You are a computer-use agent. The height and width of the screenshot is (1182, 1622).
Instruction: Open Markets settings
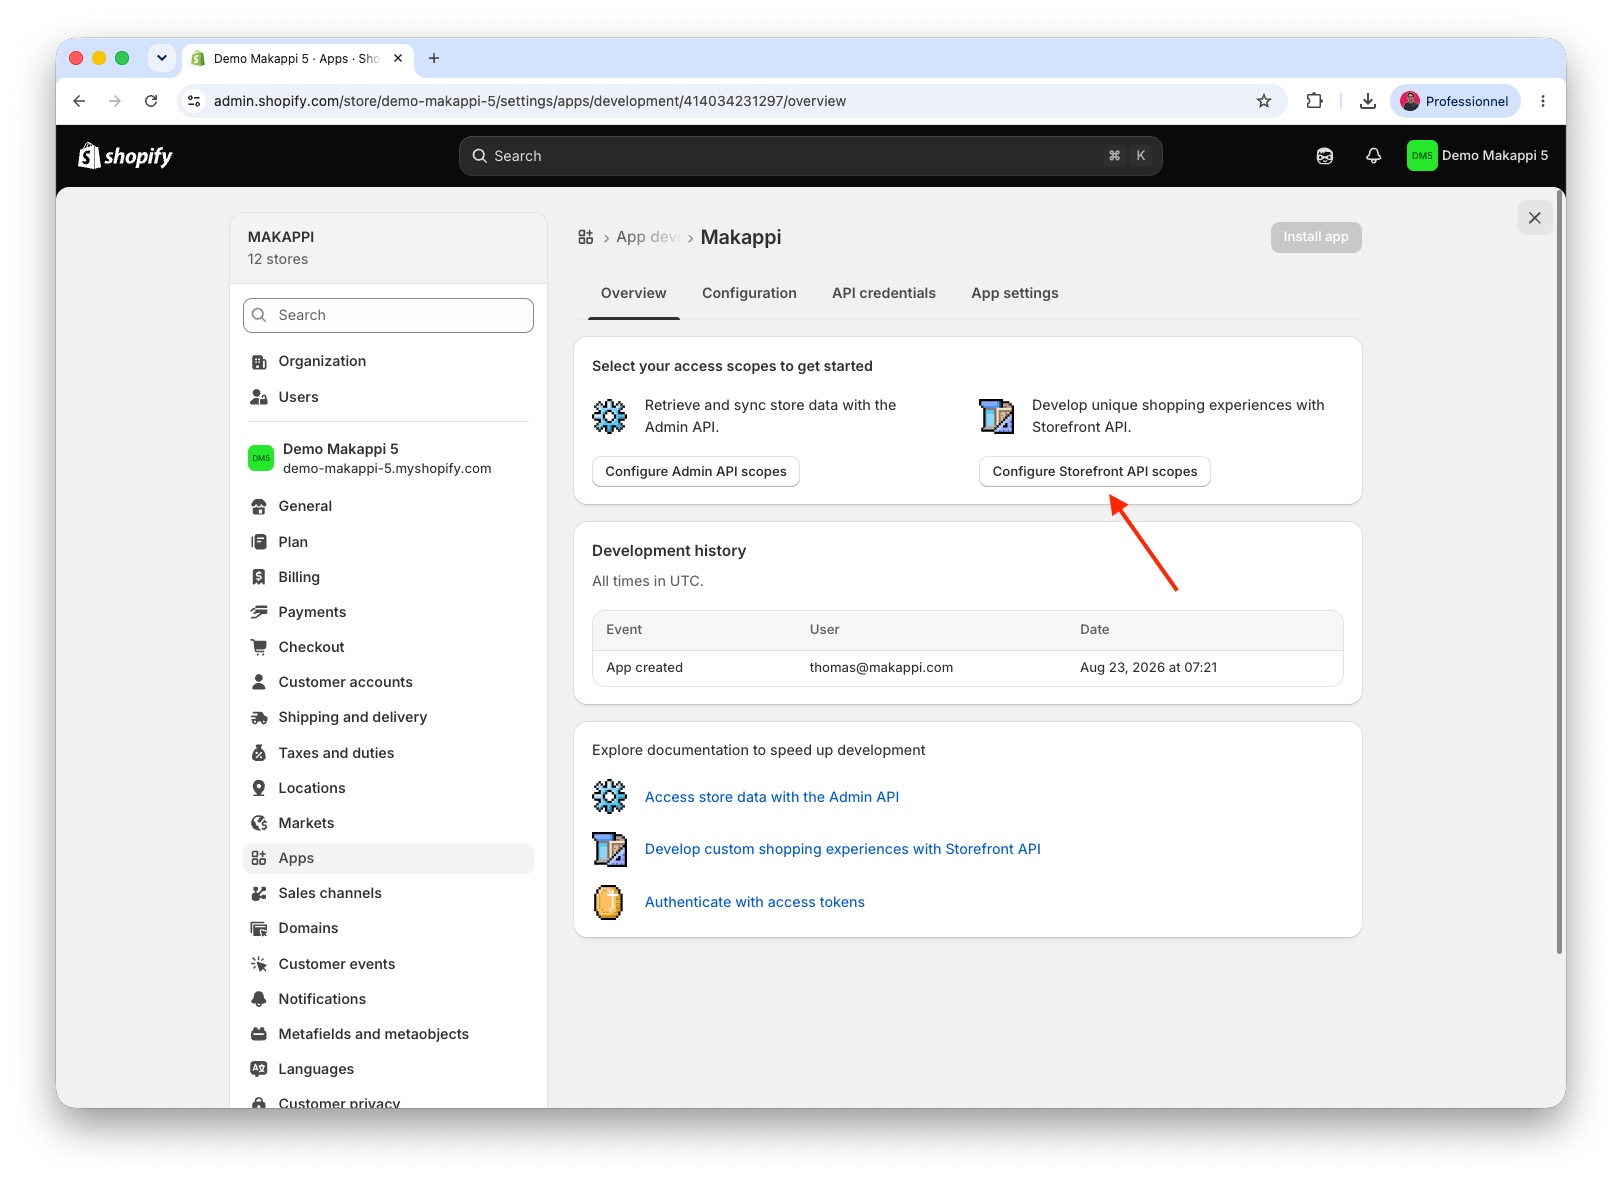point(388,823)
